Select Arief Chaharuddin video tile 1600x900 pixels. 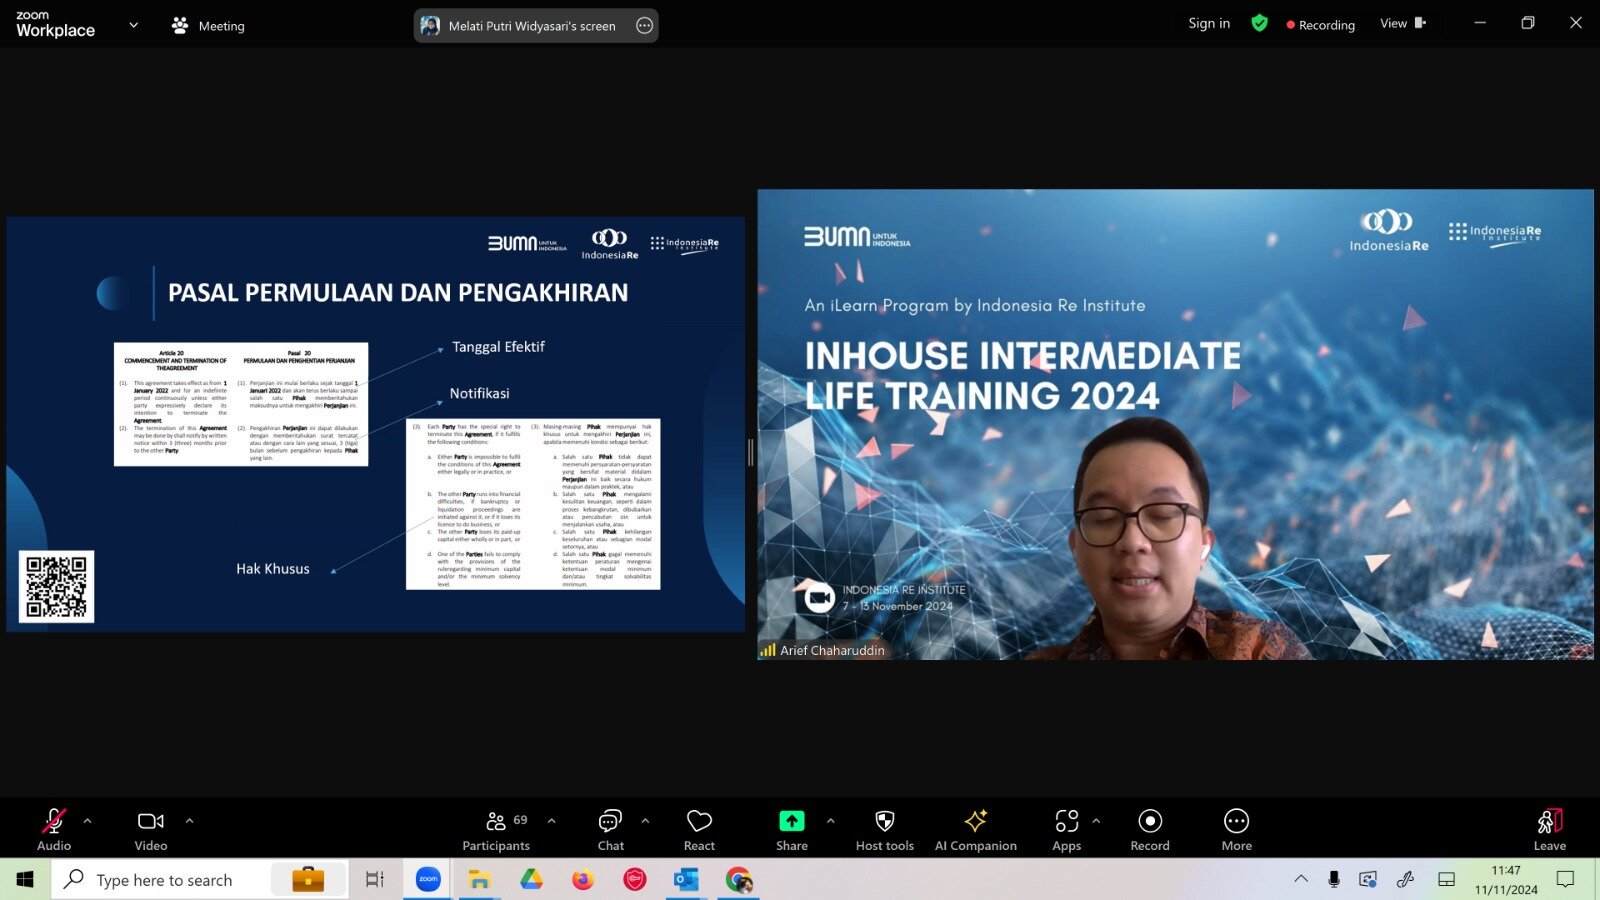[x=1176, y=424]
